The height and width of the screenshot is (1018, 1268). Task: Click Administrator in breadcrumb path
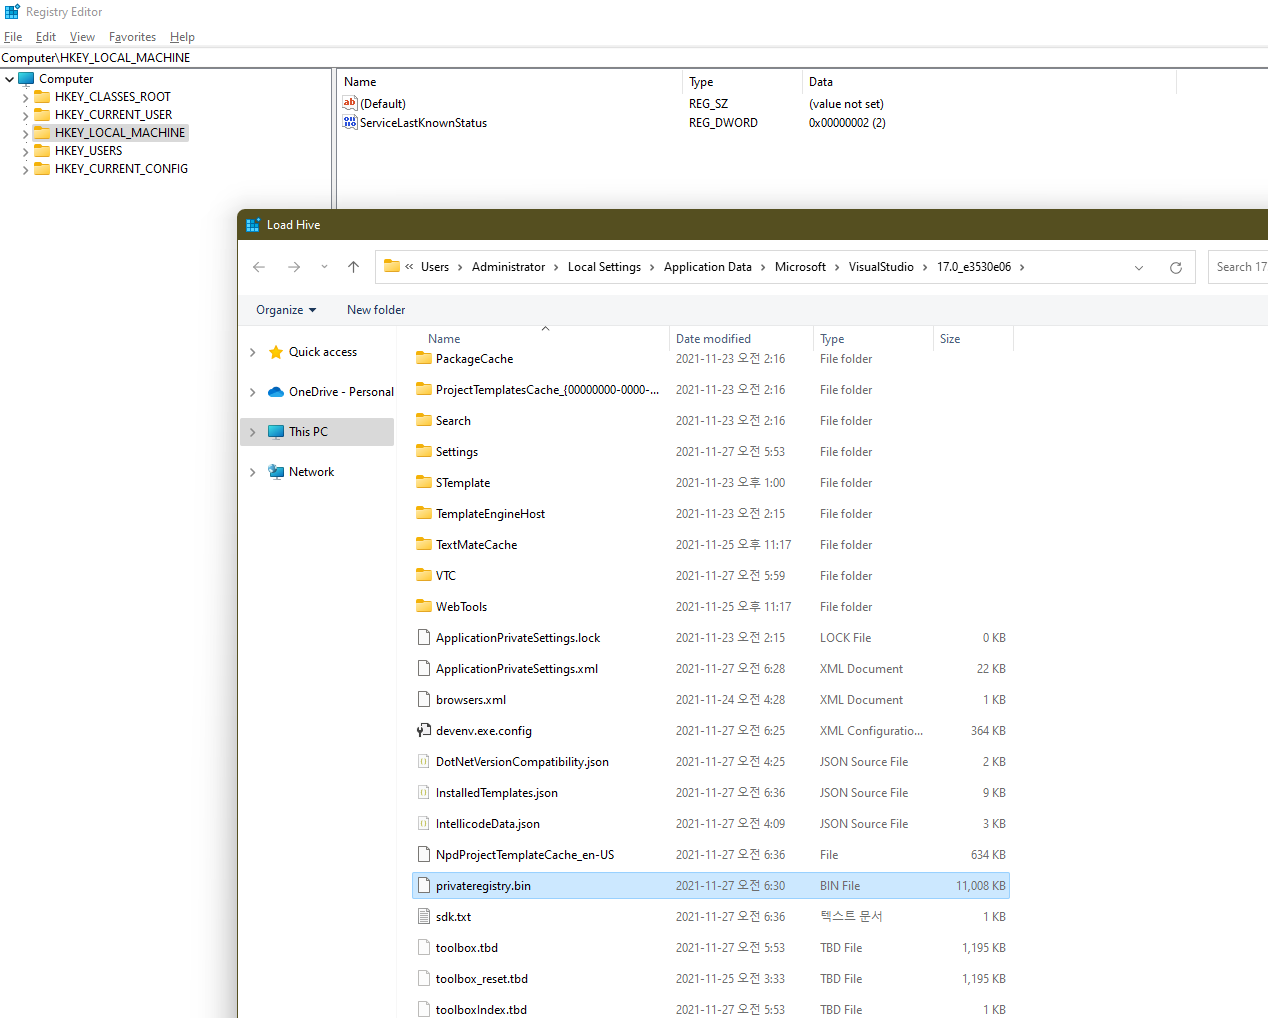[x=508, y=267]
